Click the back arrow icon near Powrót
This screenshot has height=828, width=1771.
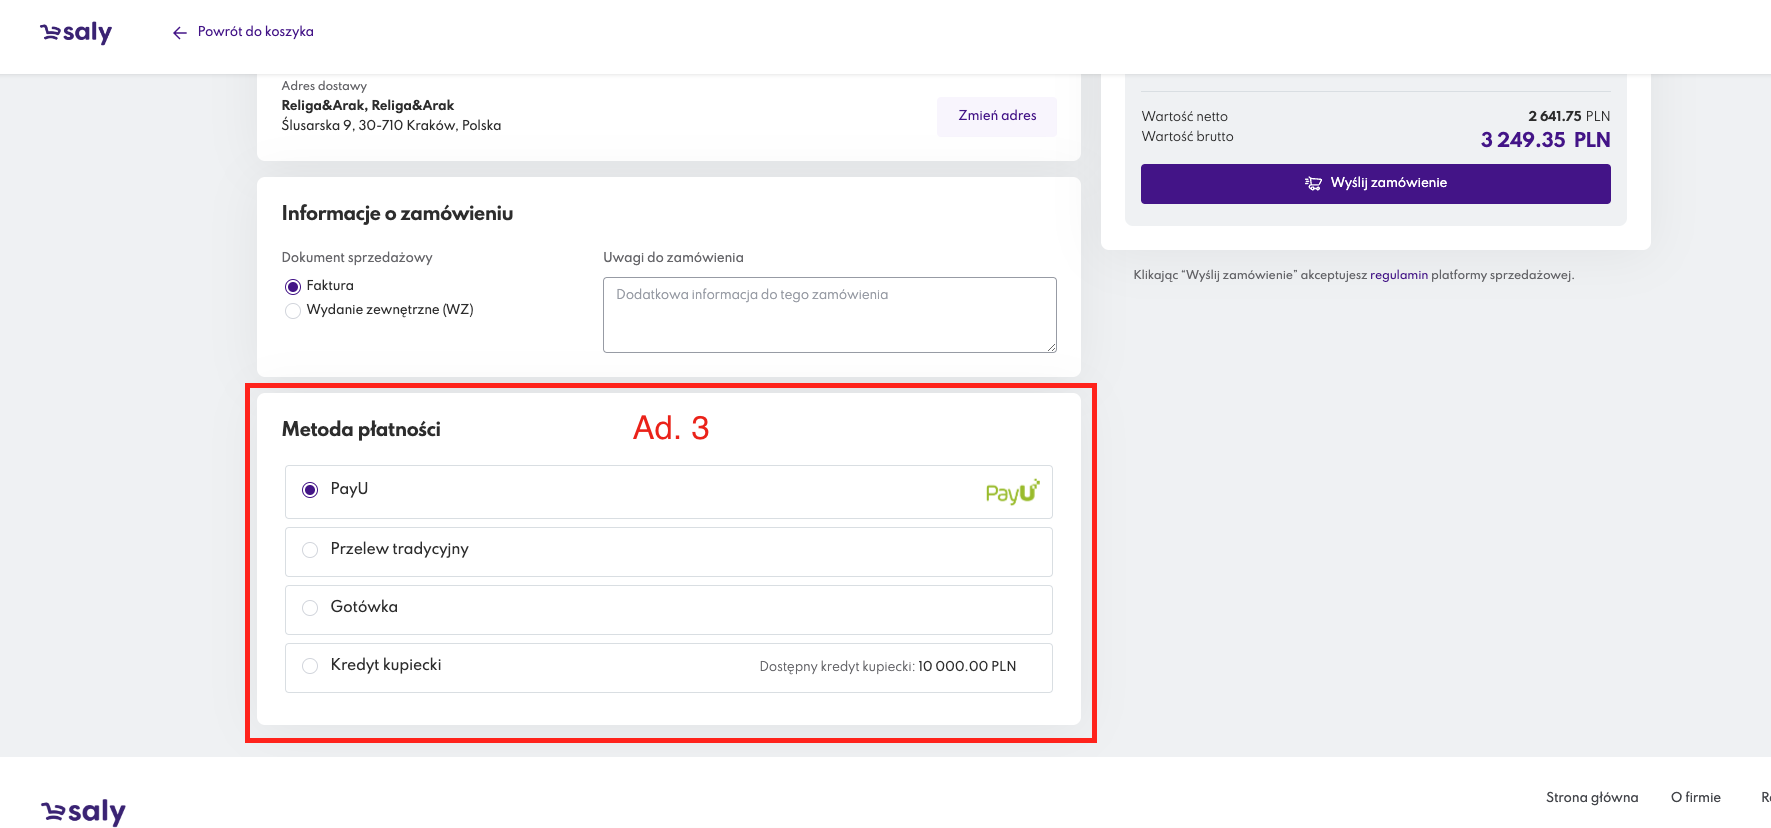(x=180, y=33)
